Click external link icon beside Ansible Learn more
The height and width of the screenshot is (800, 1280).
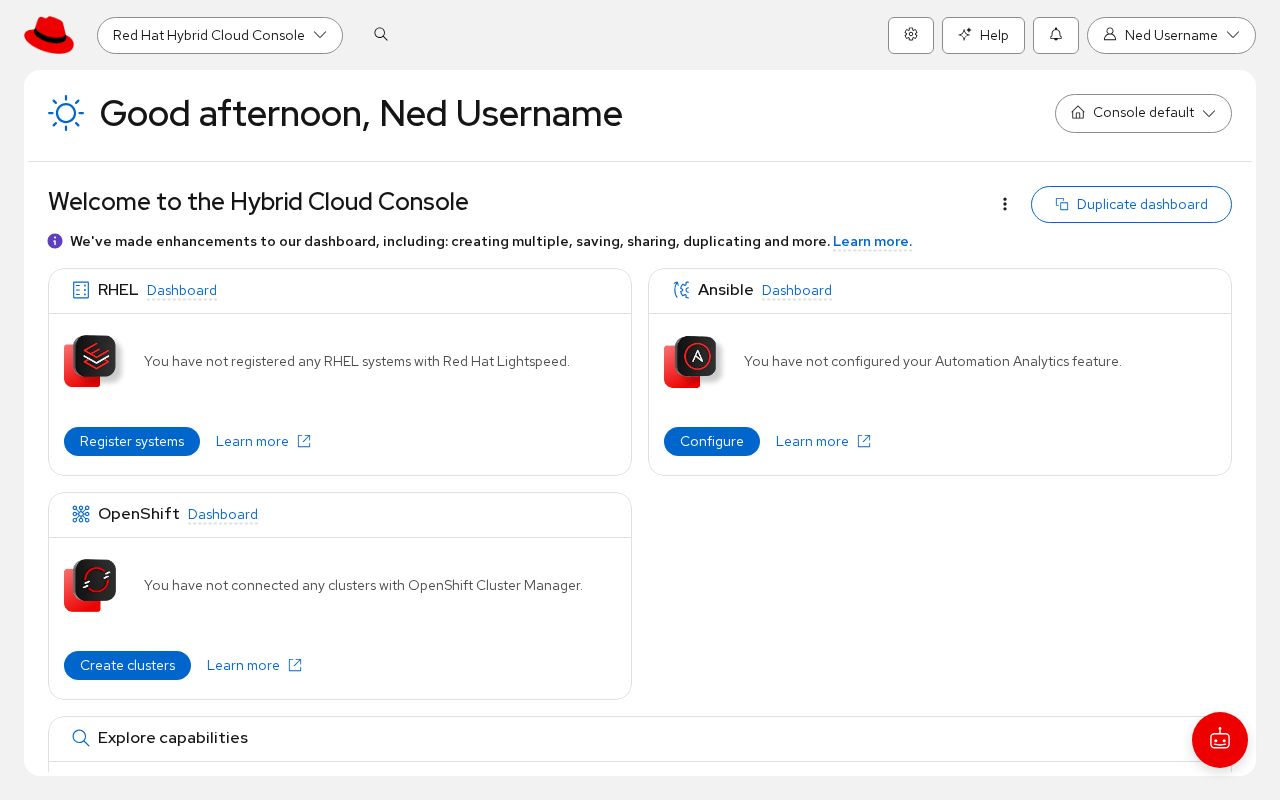coord(864,441)
